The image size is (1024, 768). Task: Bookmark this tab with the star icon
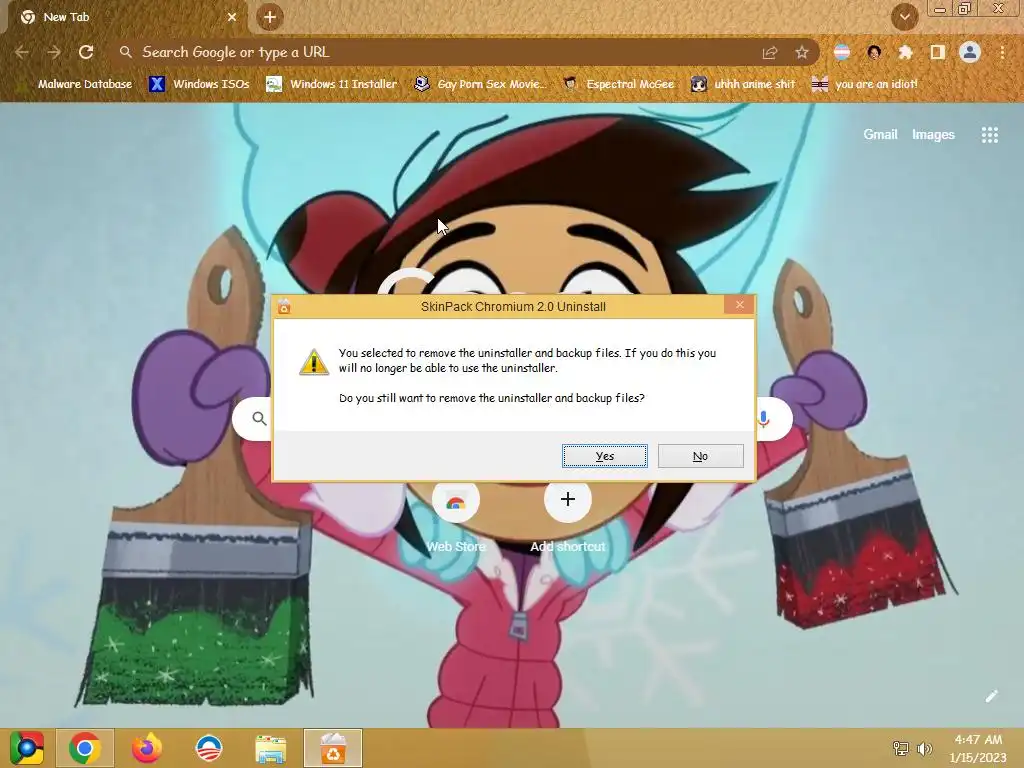tap(802, 52)
